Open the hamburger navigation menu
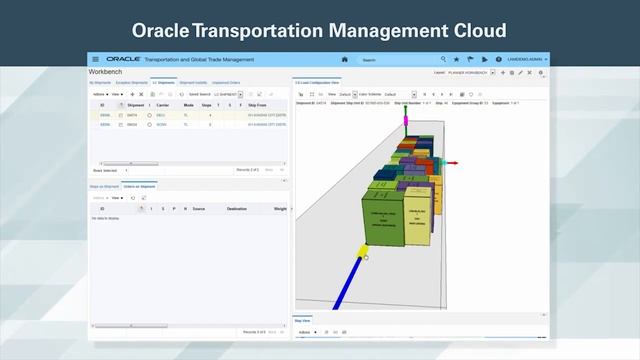Image resolution: width=640 pixels, height=360 pixels. [x=96, y=60]
